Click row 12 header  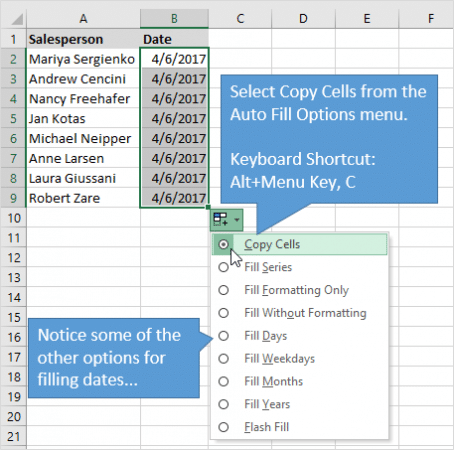(x=13, y=258)
